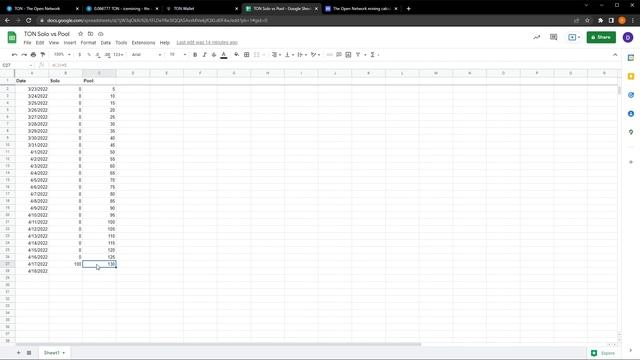The height and width of the screenshot is (360, 640).
Task: Click the Undo icon in toolbar
Action: pos(15,55)
